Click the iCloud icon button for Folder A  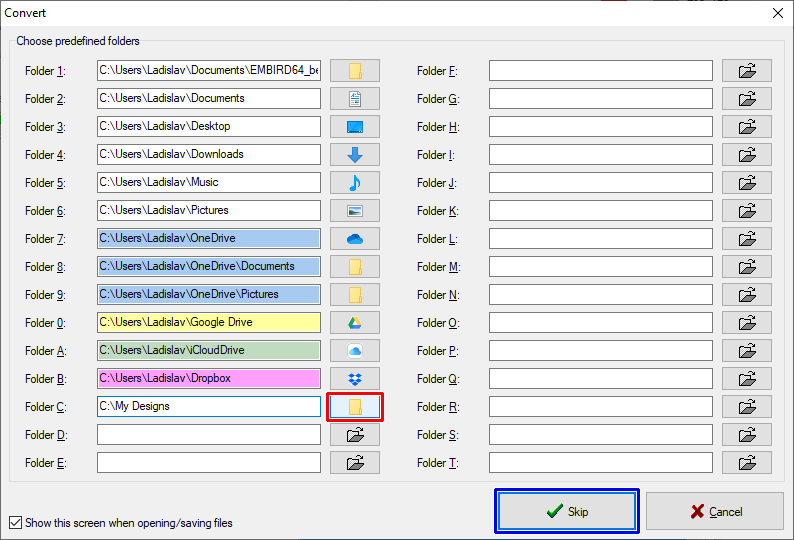point(355,351)
